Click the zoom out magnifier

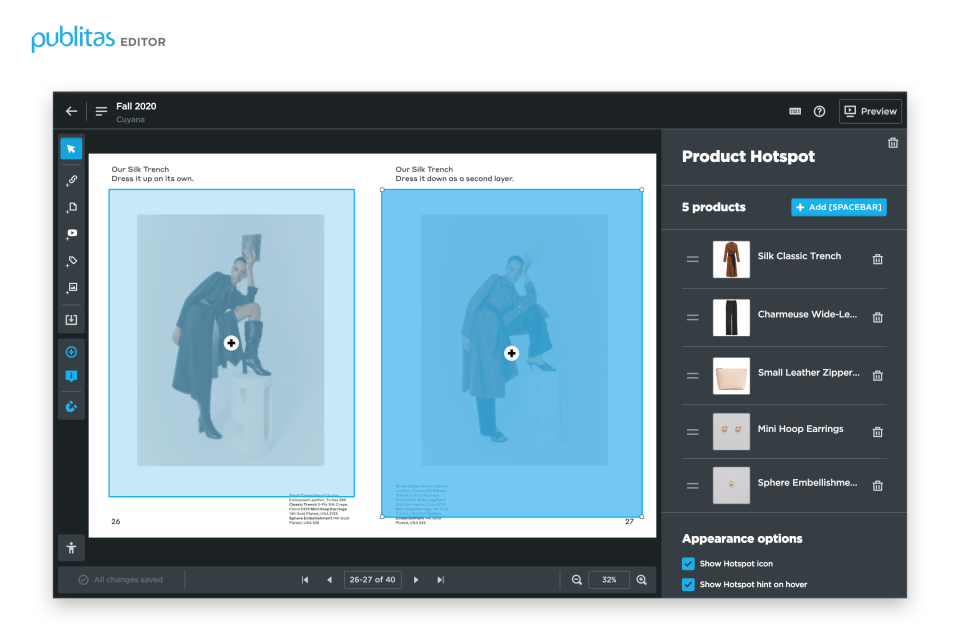tap(577, 579)
